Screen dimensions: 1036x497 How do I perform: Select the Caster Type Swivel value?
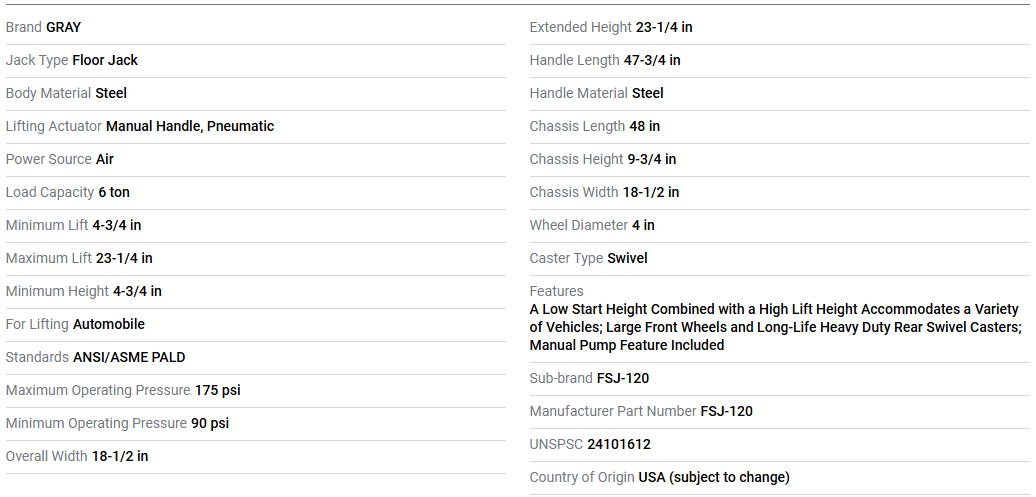tap(627, 258)
